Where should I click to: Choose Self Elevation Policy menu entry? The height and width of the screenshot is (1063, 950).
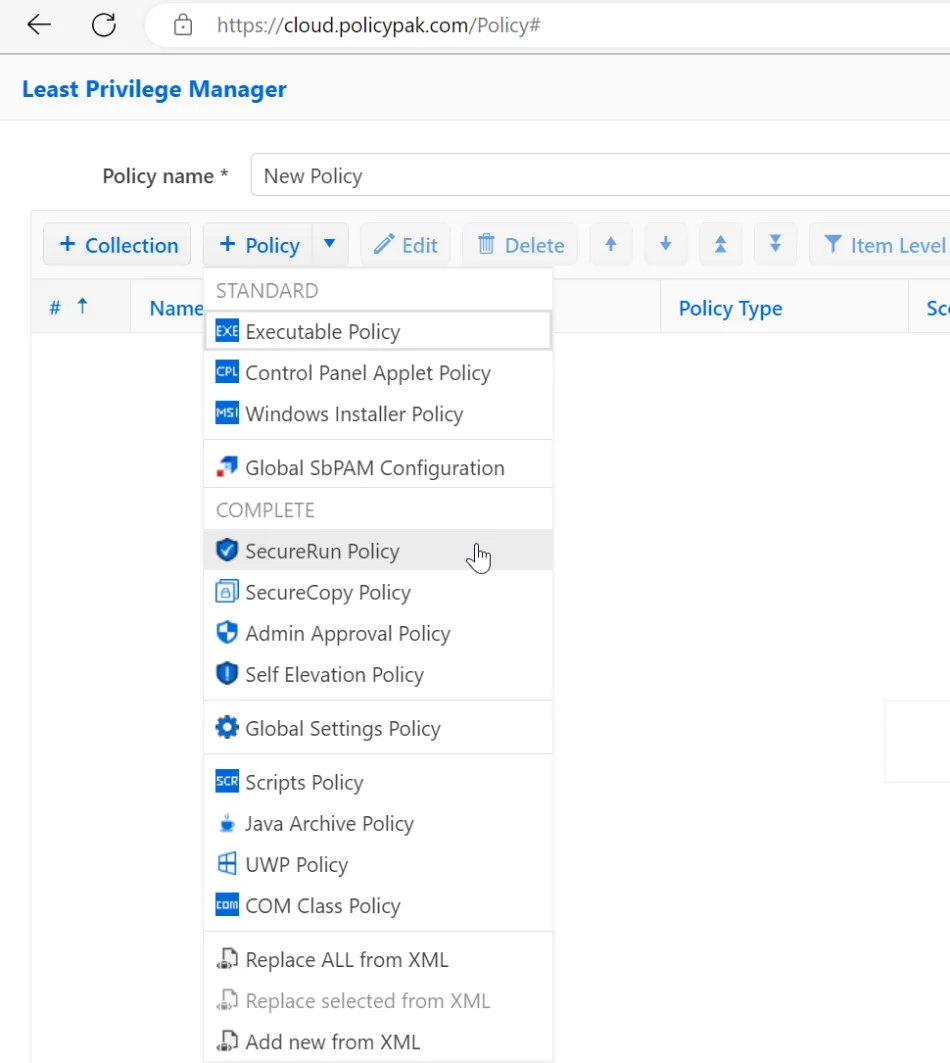pyautogui.click(x=334, y=674)
